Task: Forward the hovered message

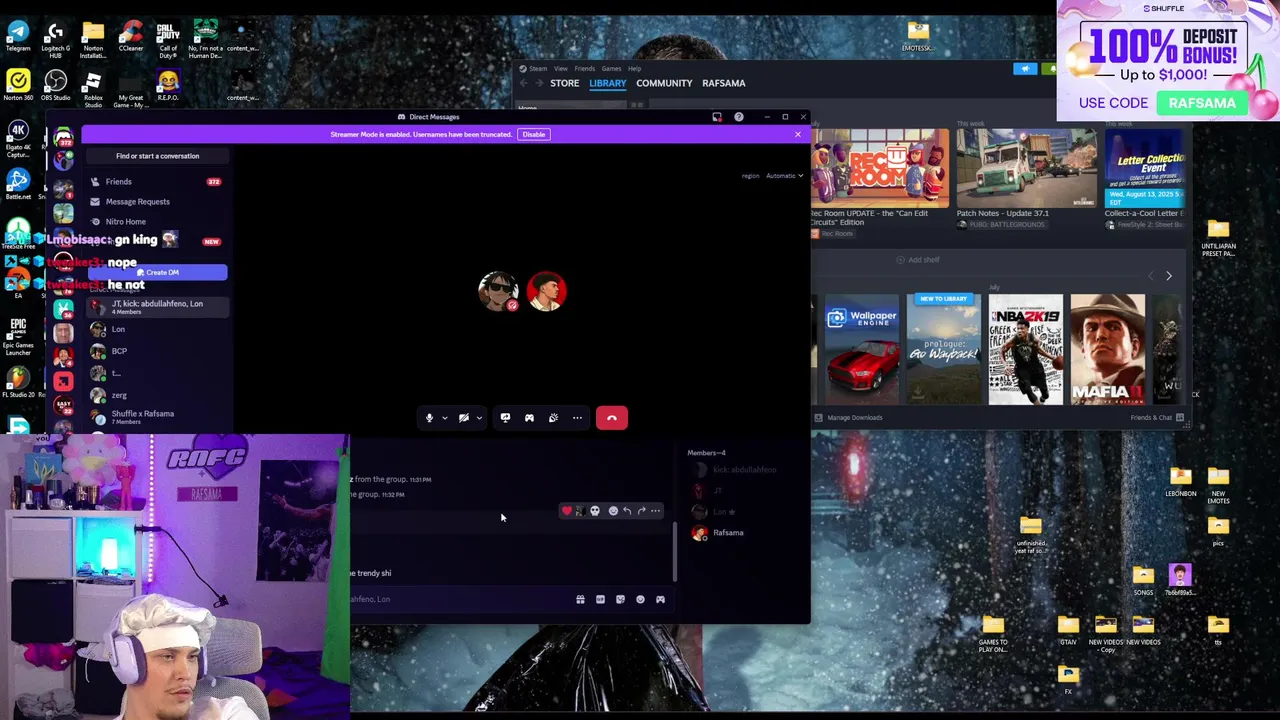Action: [x=641, y=511]
